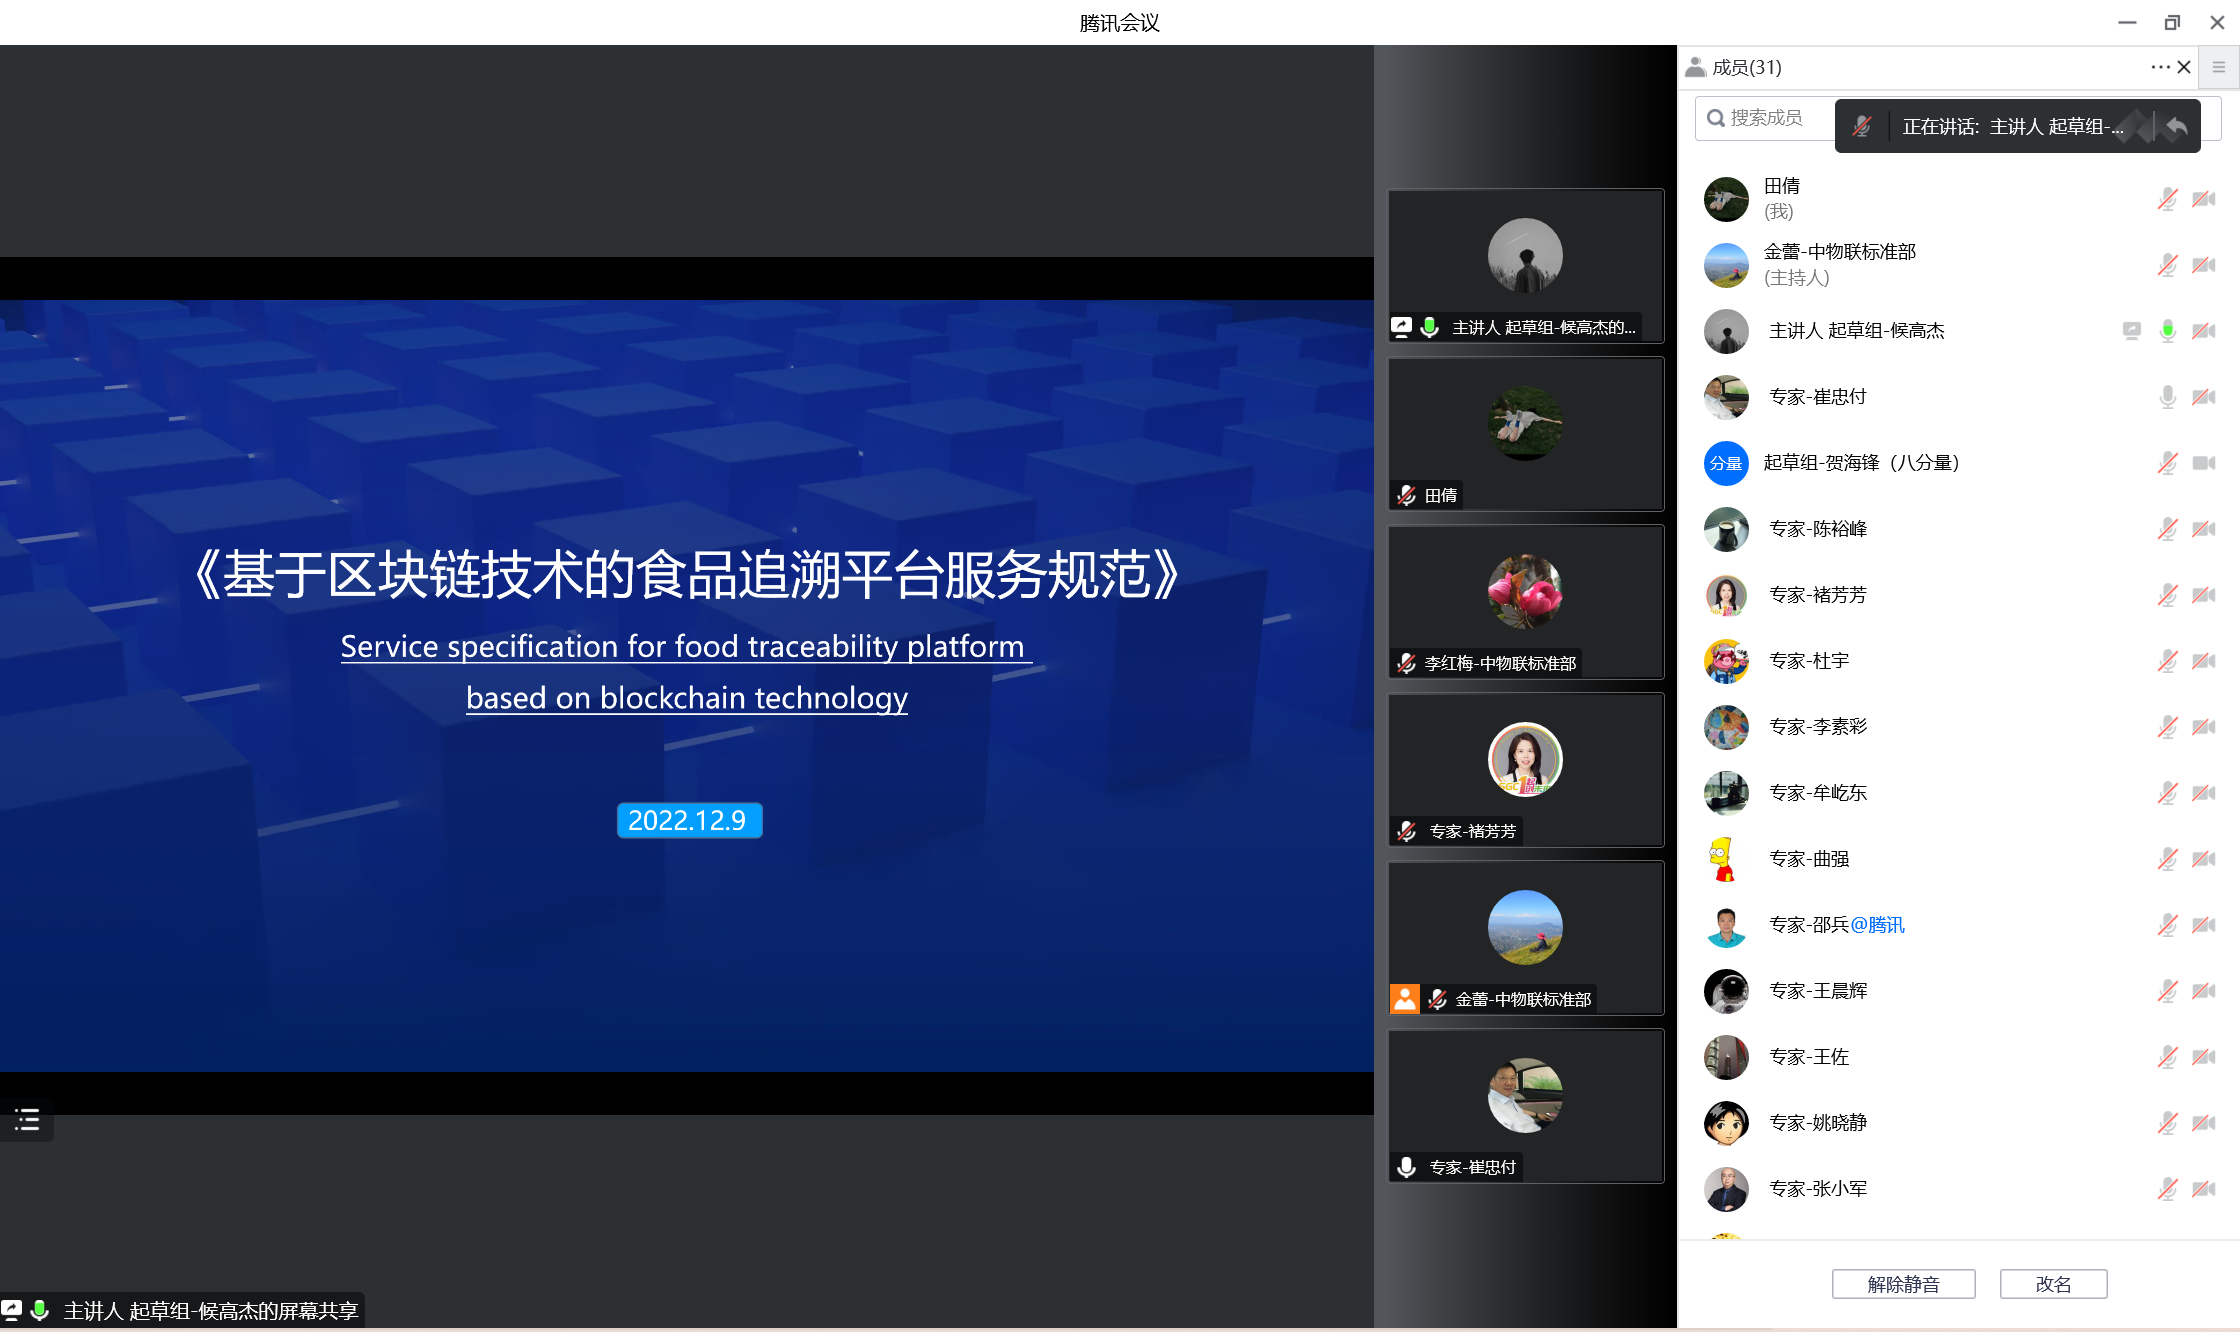Click the hamburger menu icon in the members panel
Screen dimensions: 2240x1332
[2218, 67]
